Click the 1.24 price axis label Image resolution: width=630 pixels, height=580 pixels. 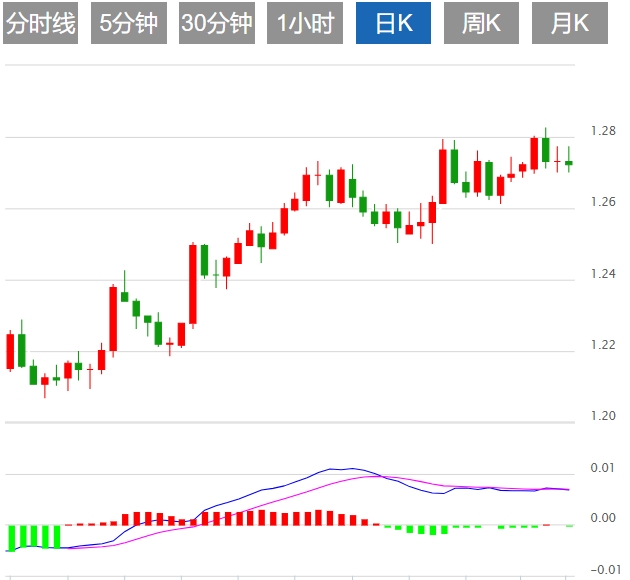tap(603, 274)
